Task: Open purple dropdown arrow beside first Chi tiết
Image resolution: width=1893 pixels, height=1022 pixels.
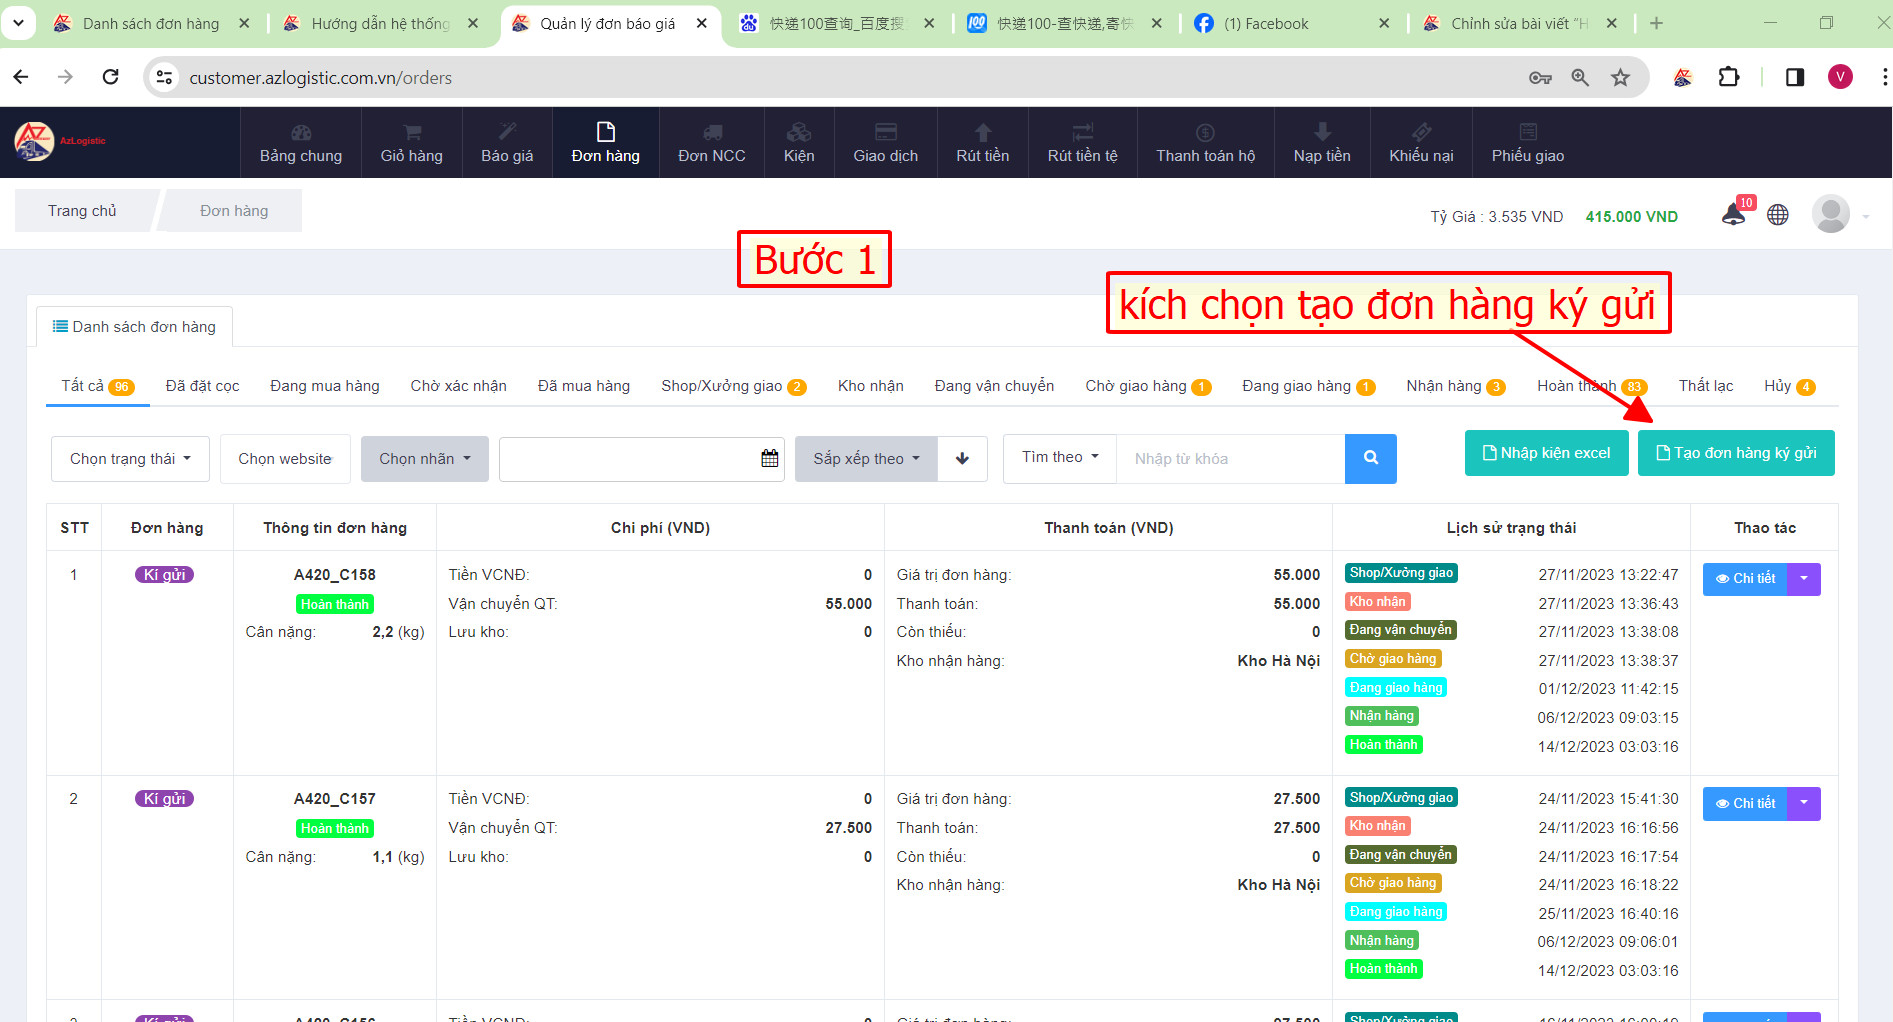Action: (x=1804, y=579)
